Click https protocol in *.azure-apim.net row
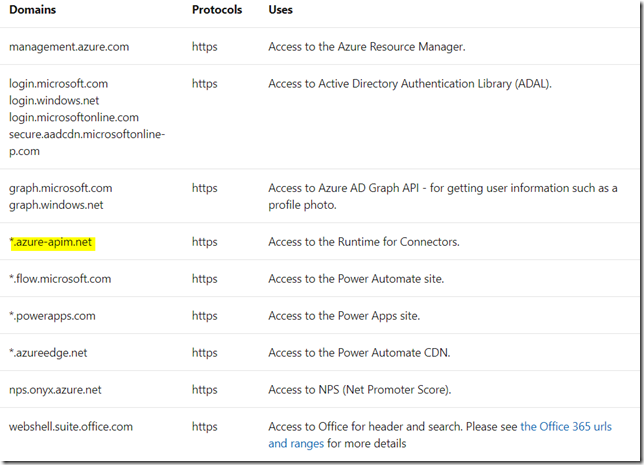 click(x=205, y=242)
